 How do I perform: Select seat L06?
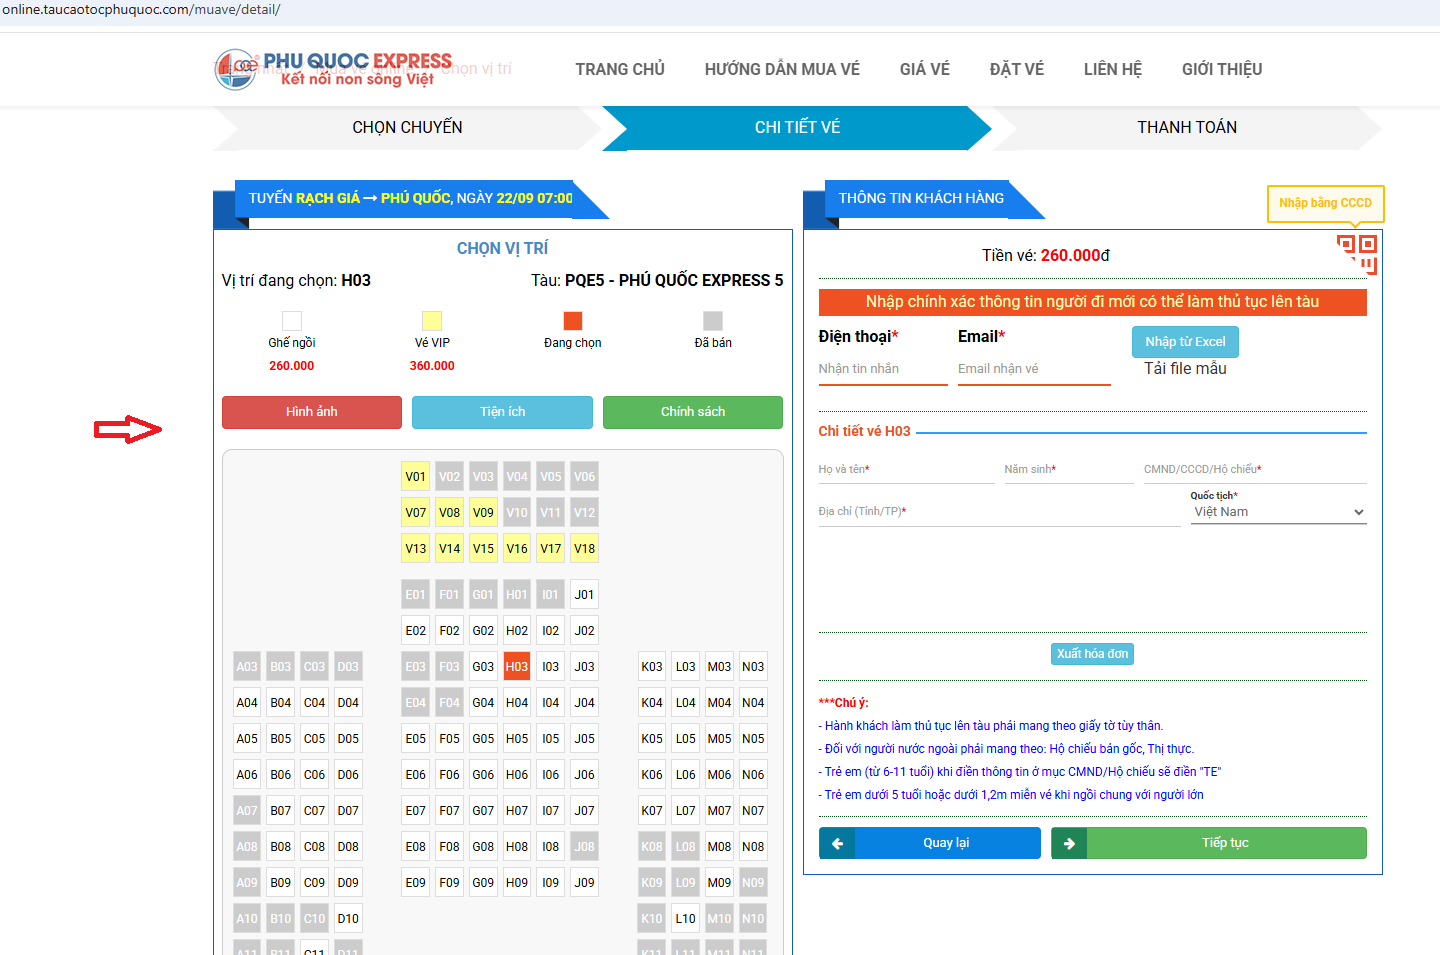[685, 775]
